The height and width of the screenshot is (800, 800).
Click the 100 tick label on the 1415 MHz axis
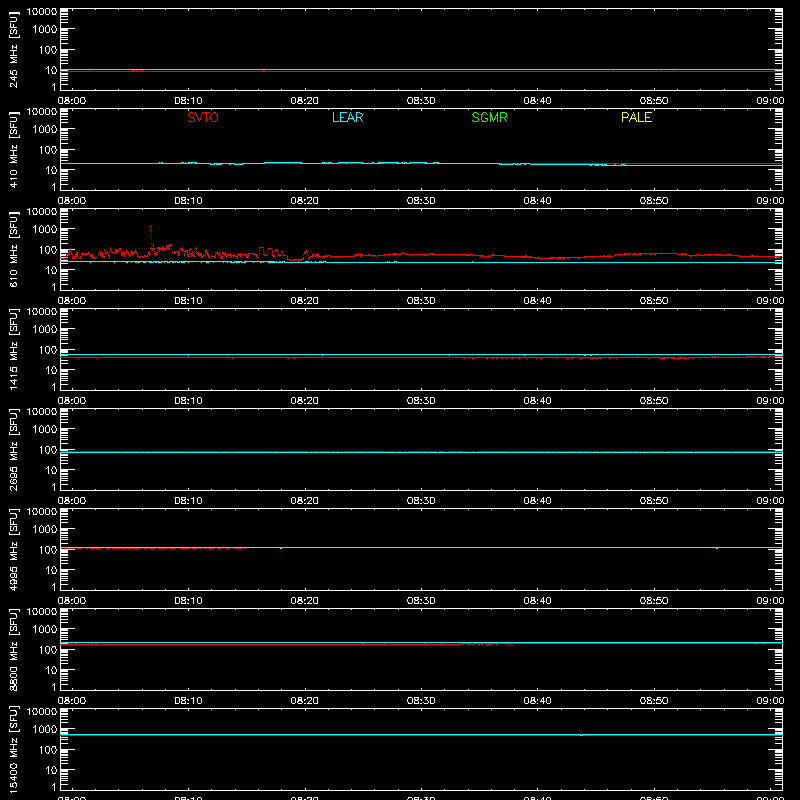[x=48, y=349]
